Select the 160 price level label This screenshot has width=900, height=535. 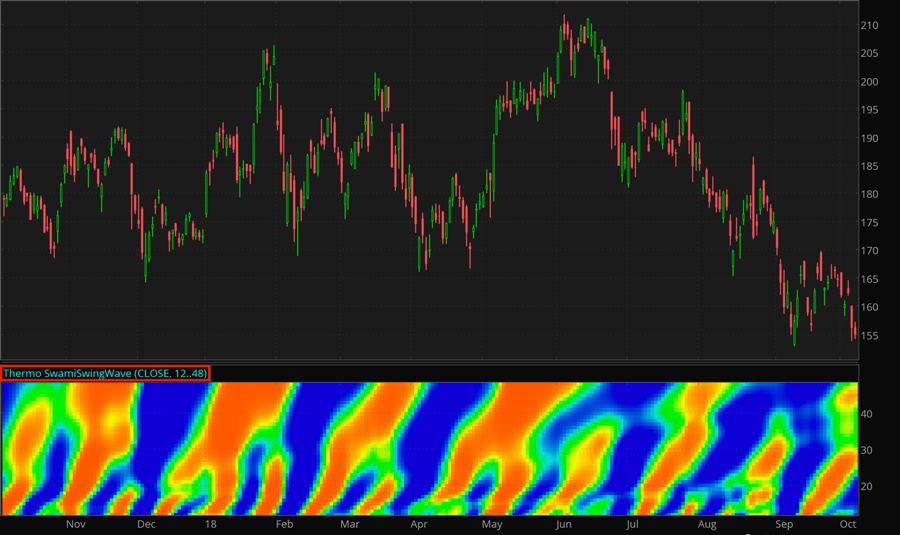pyautogui.click(x=871, y=307)
